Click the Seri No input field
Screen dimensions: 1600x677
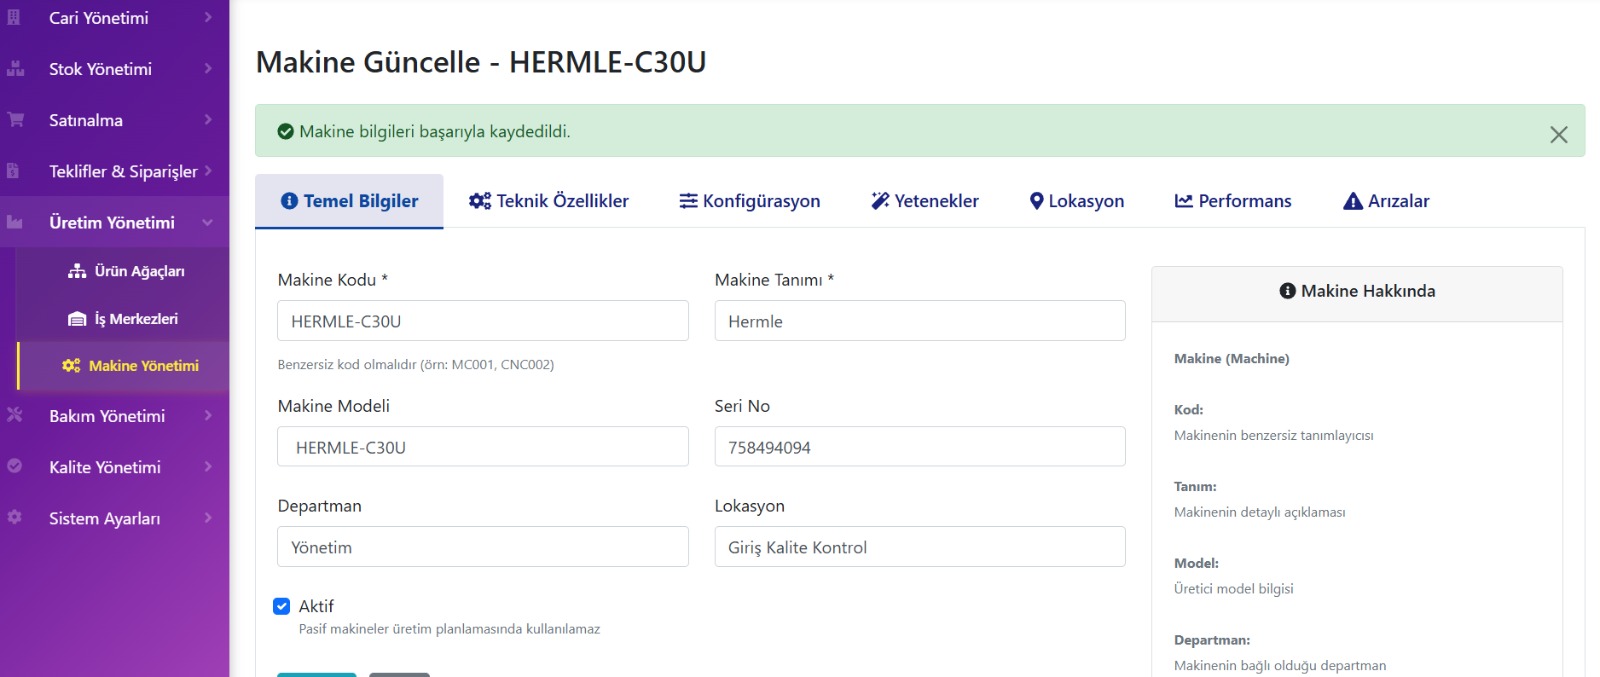(x=919, y=447)
